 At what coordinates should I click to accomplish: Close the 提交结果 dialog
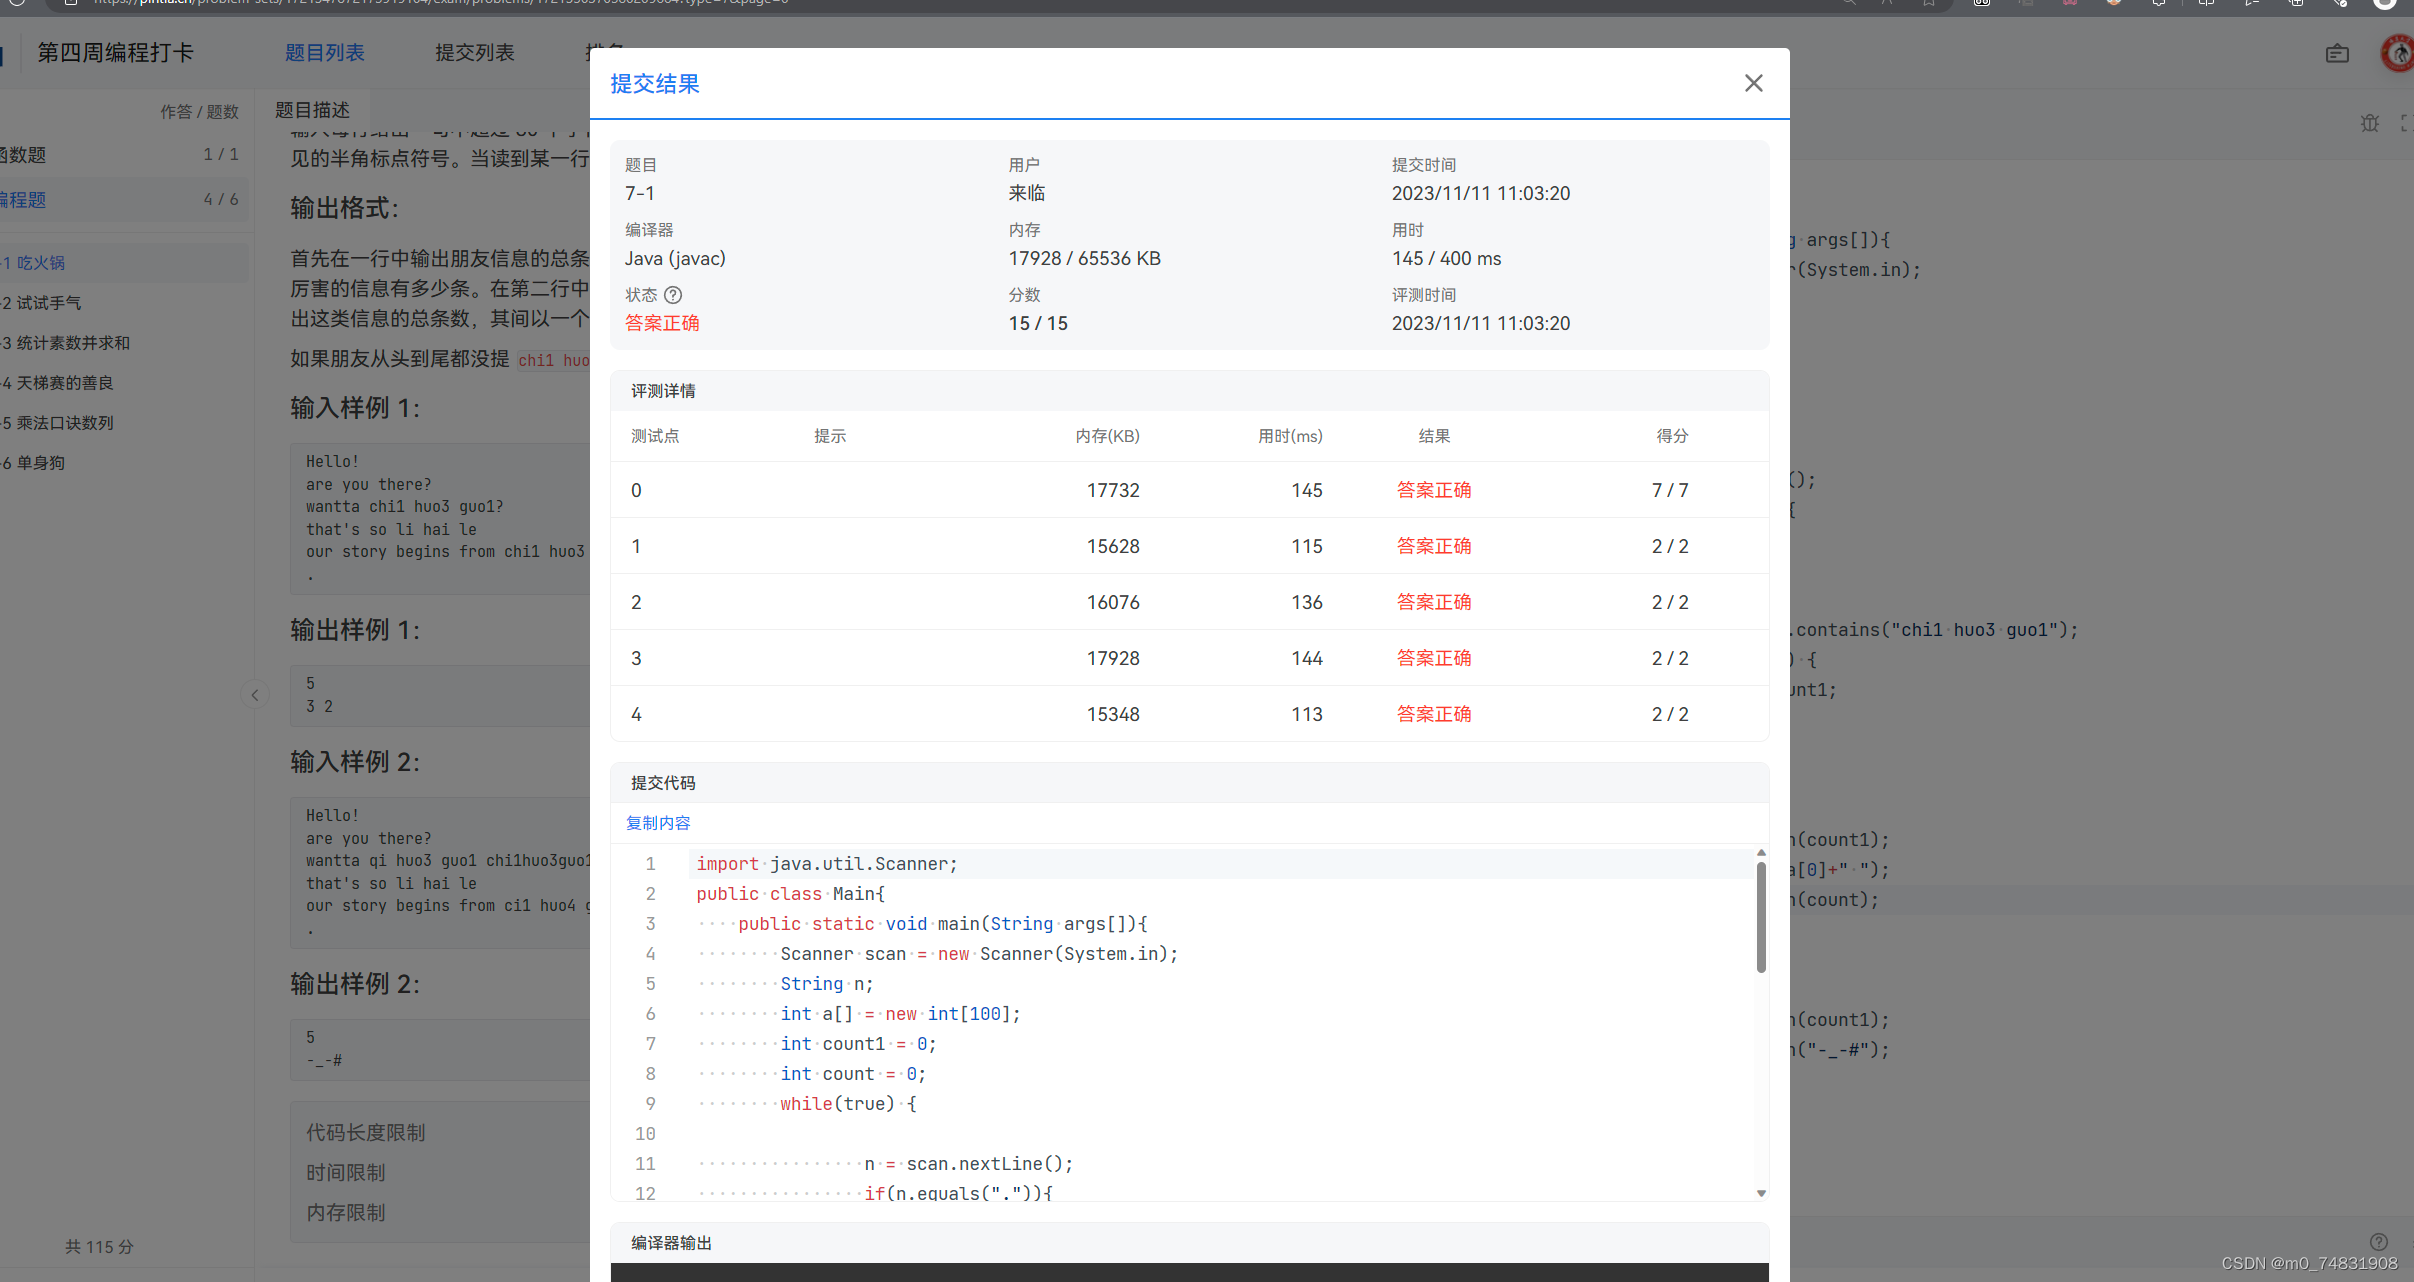click(1753, 83)
